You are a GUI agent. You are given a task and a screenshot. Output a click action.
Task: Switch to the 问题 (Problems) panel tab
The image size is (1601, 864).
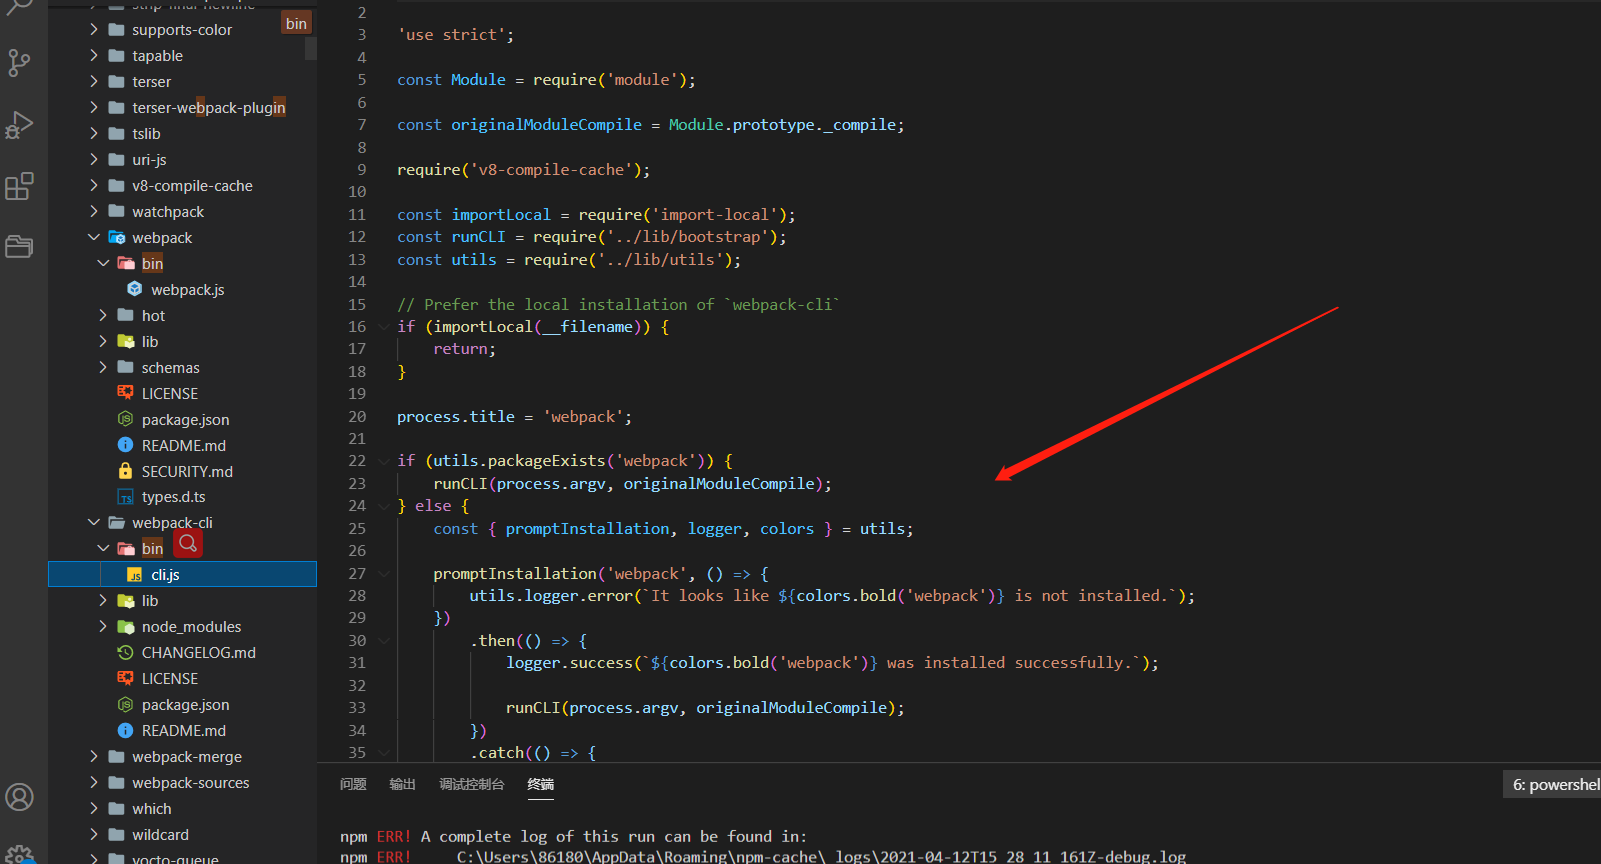(x=353, y=784)
